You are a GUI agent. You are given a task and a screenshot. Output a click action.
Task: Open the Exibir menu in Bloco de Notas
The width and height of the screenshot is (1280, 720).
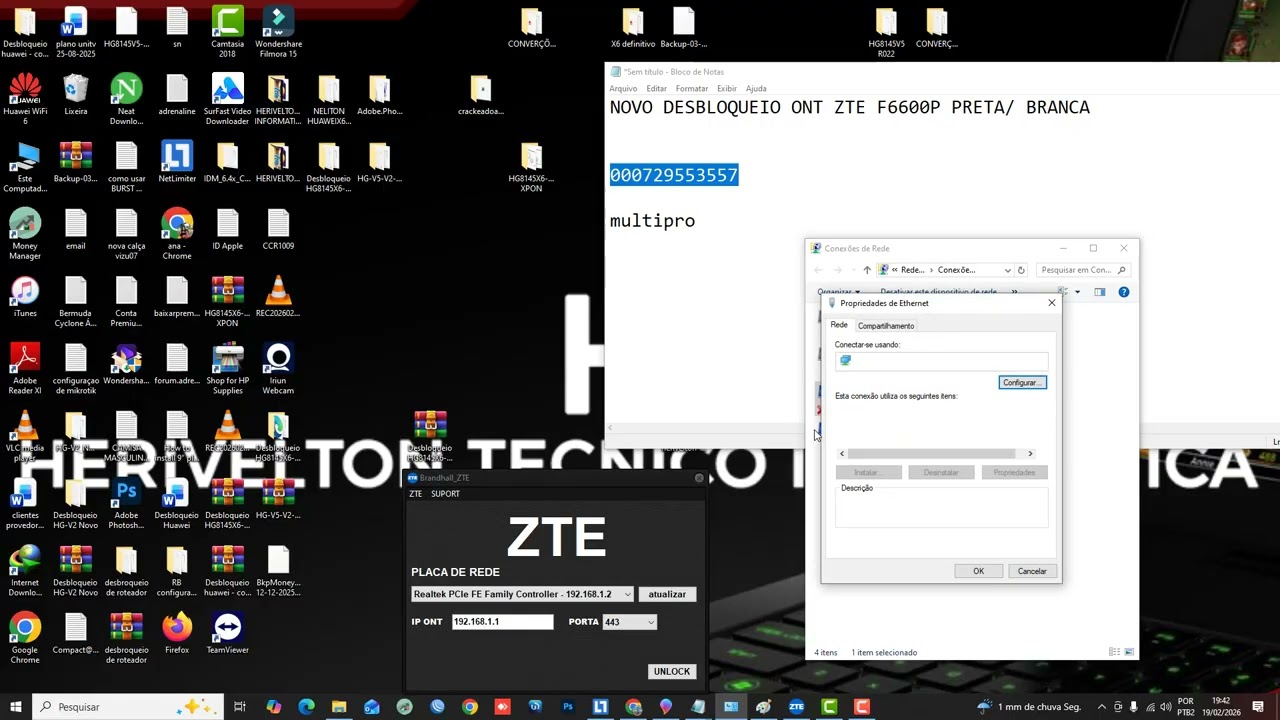point(727,88)
